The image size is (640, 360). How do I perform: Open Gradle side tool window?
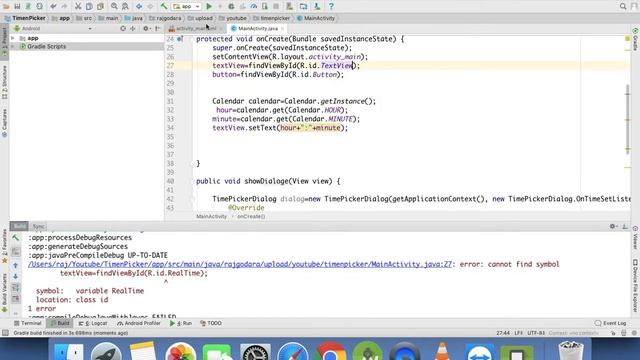tap(635, 39)
